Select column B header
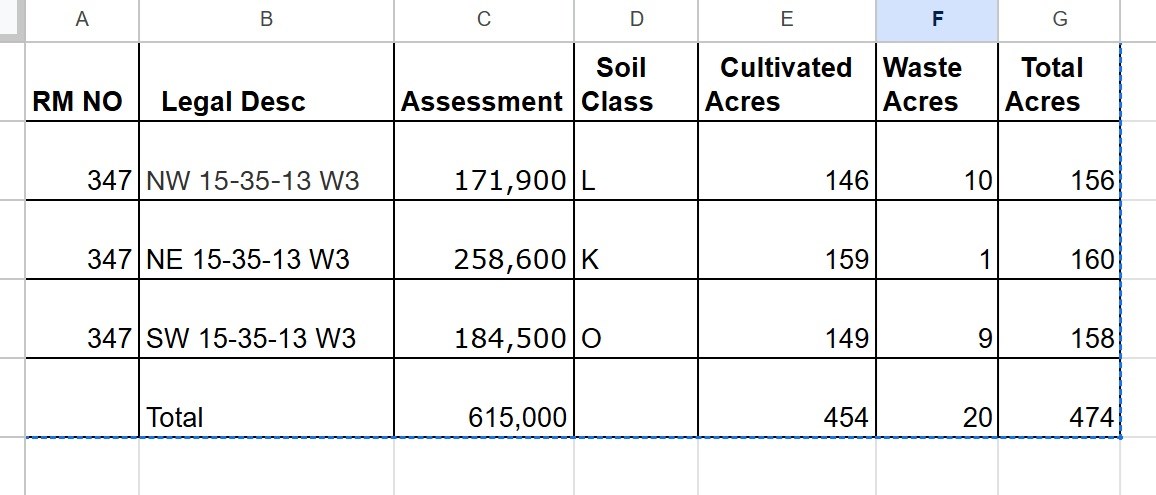 (266, 20)
